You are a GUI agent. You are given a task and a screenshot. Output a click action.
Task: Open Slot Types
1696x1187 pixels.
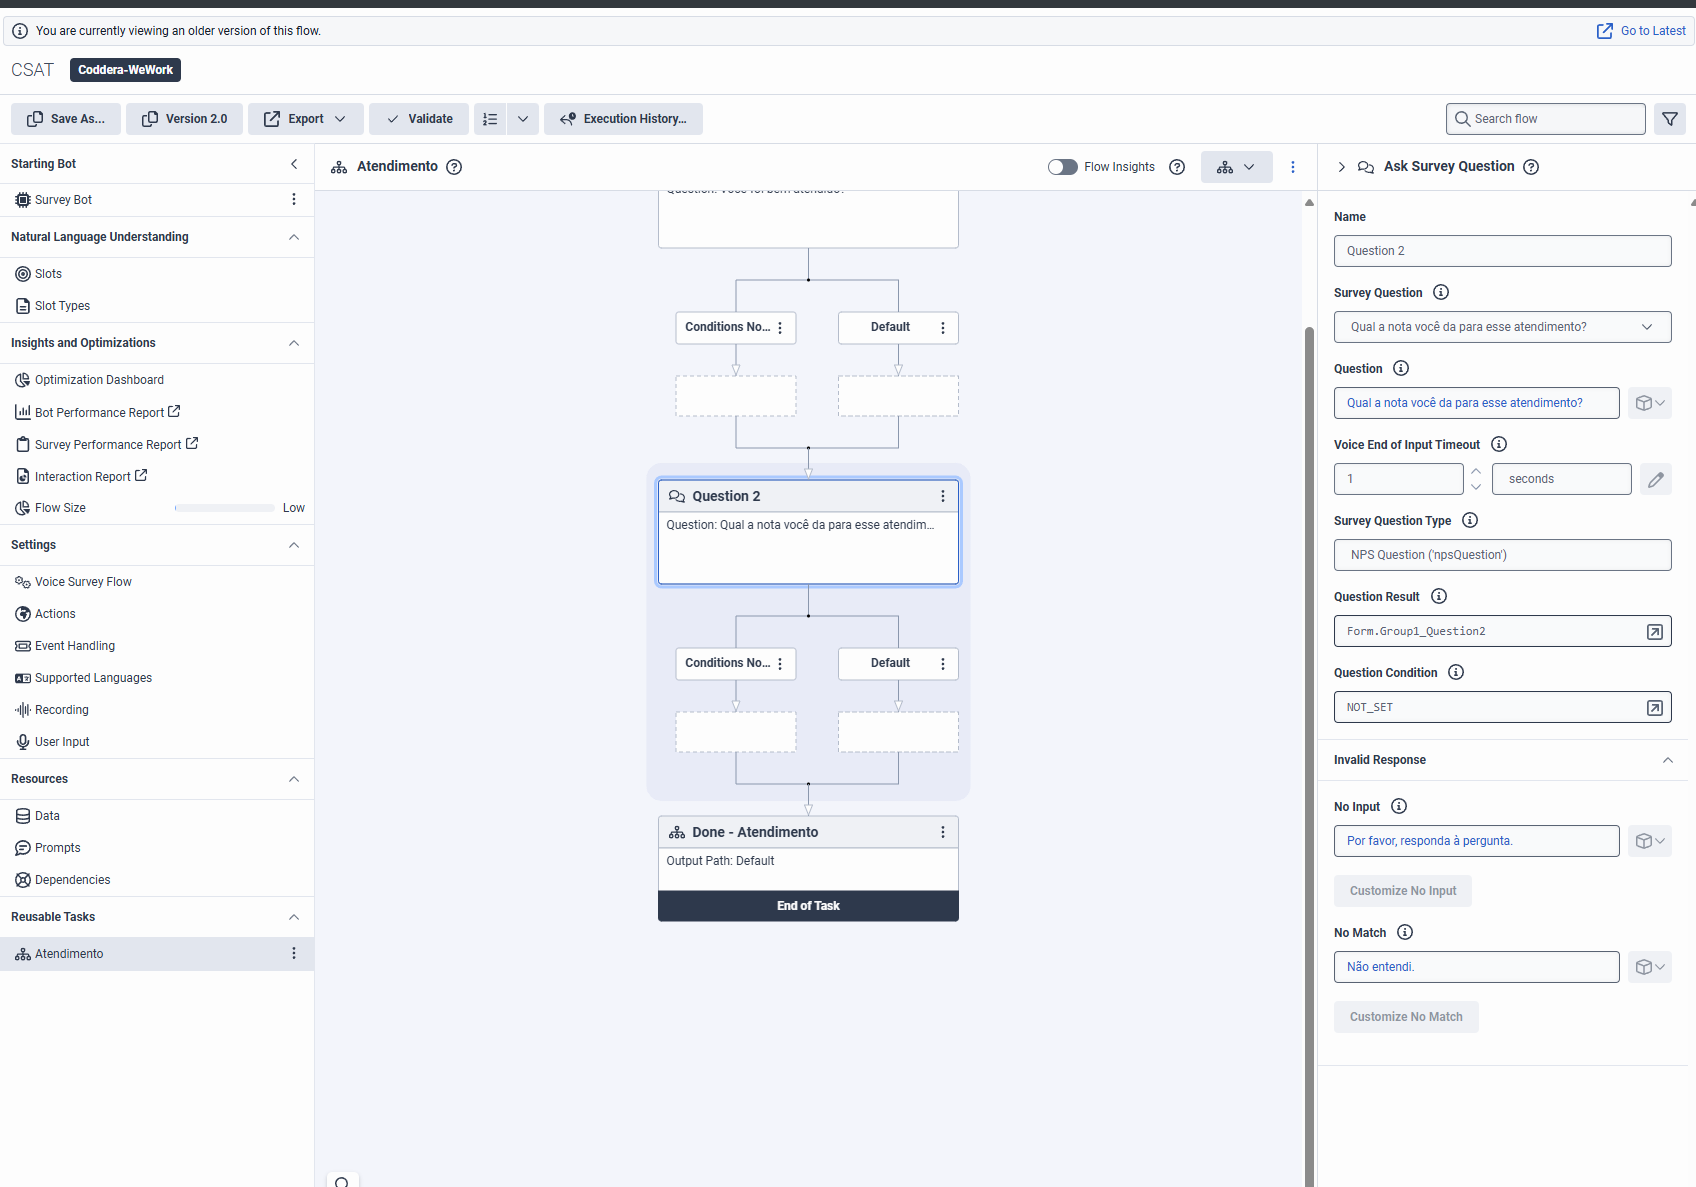[62, 306]
